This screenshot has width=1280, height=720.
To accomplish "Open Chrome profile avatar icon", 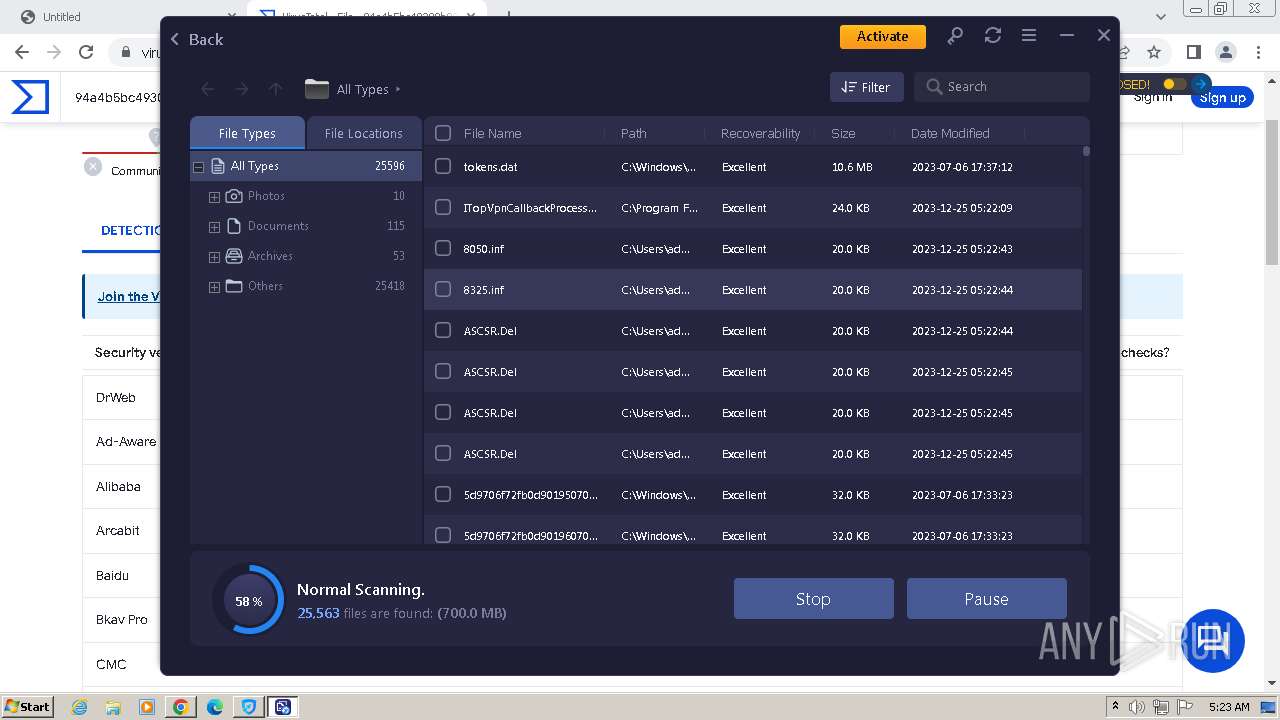I will [1226, 52].
